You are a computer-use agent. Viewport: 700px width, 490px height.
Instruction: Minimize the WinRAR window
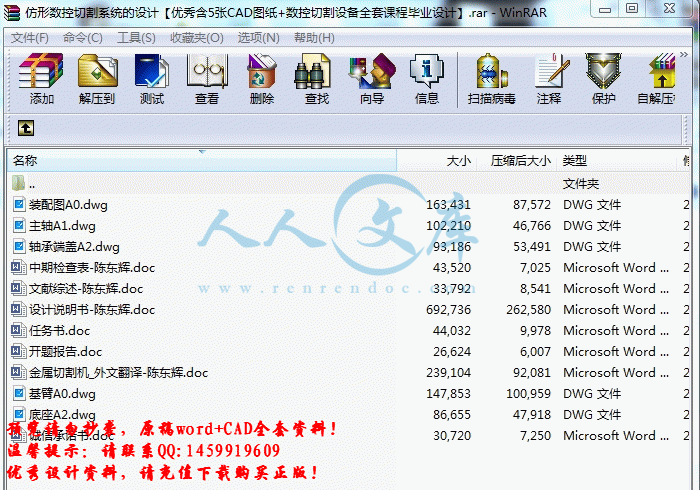[x=605, y=9]
